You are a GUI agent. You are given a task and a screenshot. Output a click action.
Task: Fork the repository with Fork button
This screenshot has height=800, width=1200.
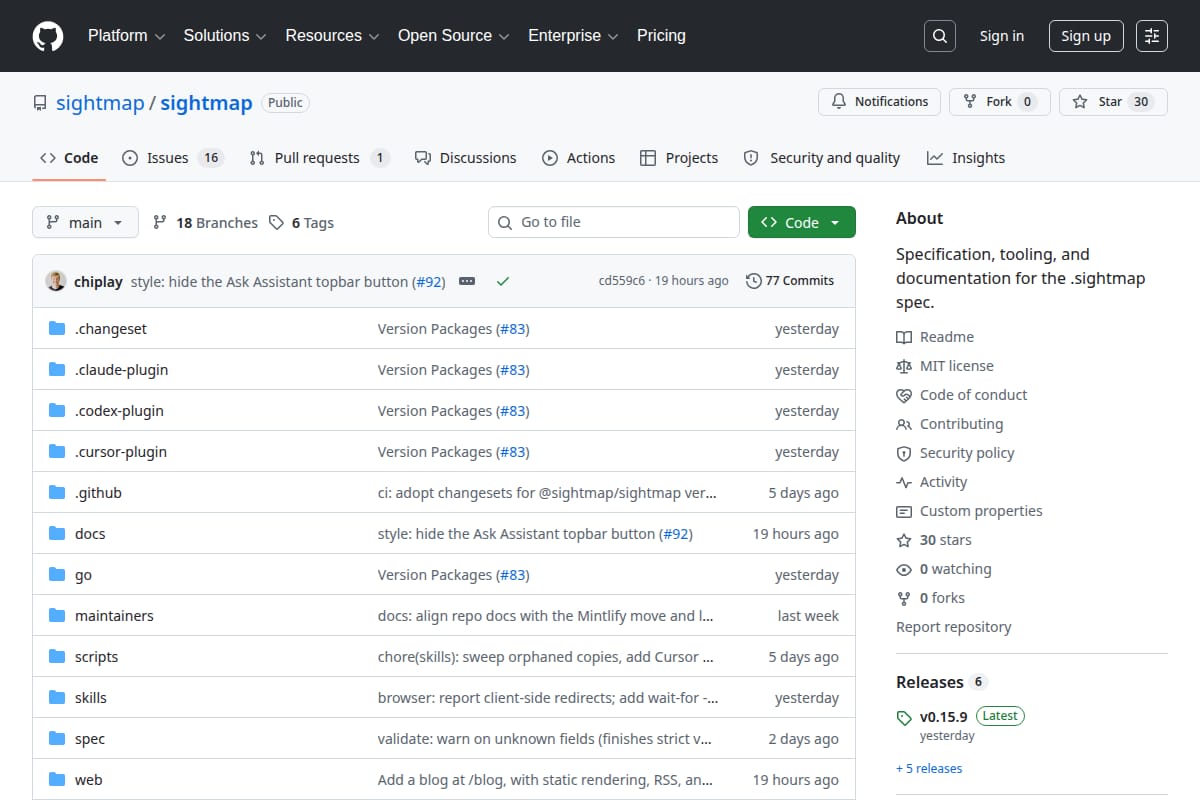pos(999,102)
